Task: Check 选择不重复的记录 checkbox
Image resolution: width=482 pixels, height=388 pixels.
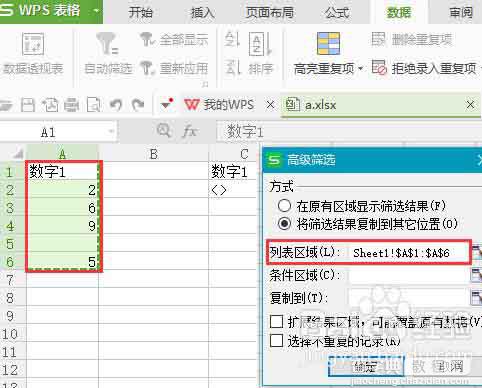Action: pos(277,341)
